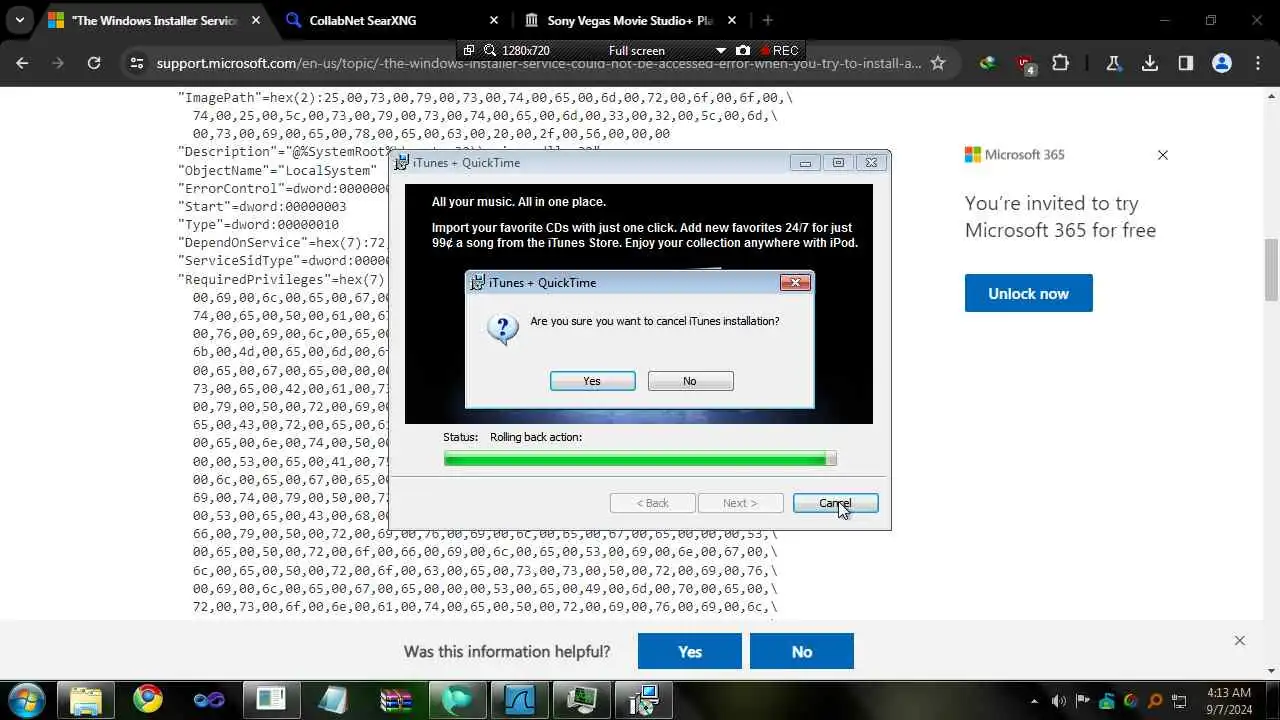Click Cancel button in iTunes installer
This screenshot has width=1280, height=720.
click(x=835, y=503)
